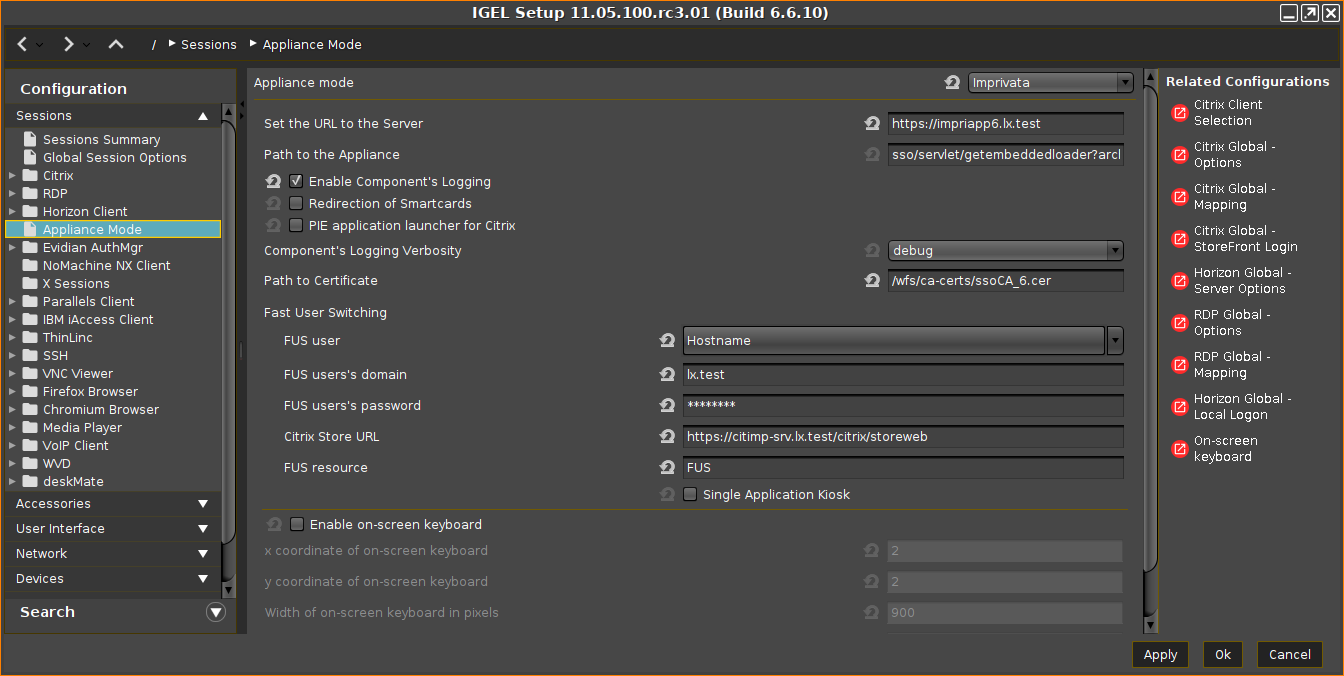The width and height of the screenshot is (1344, 676).
Task: Click the FUS users's domain input field
Action: point(903,375)
